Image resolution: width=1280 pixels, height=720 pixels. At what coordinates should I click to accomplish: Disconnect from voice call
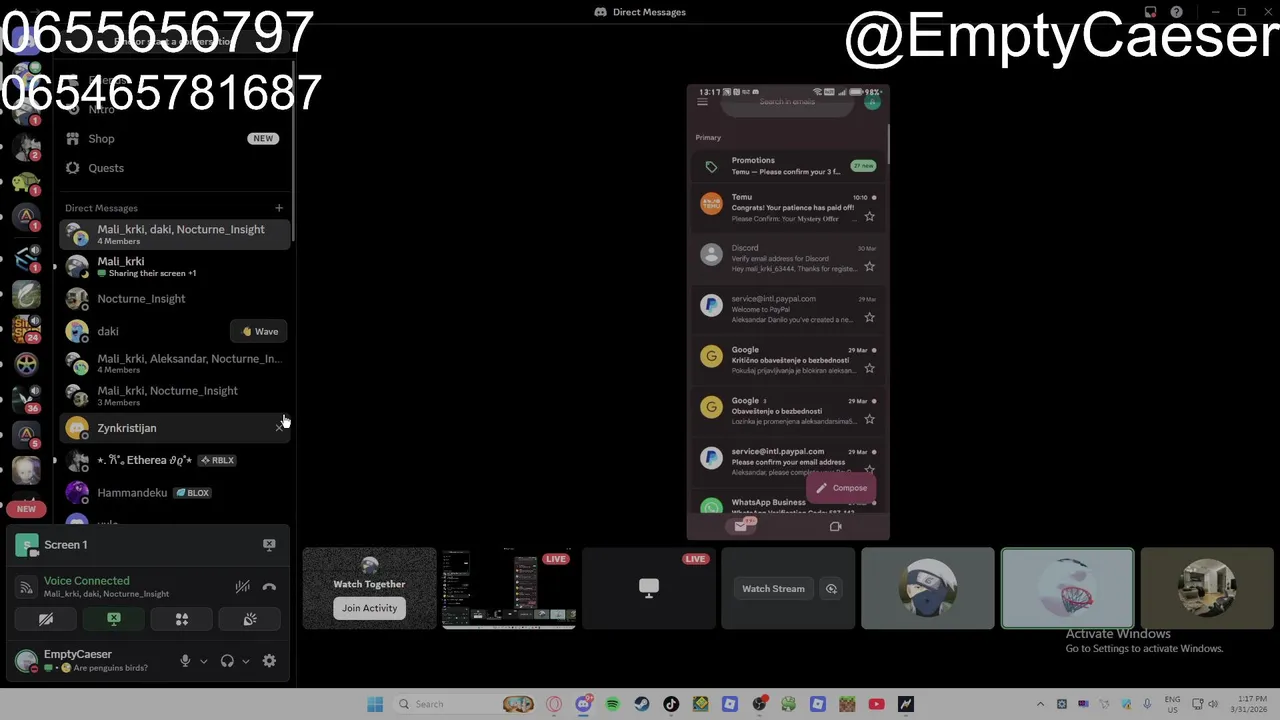tap(269, 587)
